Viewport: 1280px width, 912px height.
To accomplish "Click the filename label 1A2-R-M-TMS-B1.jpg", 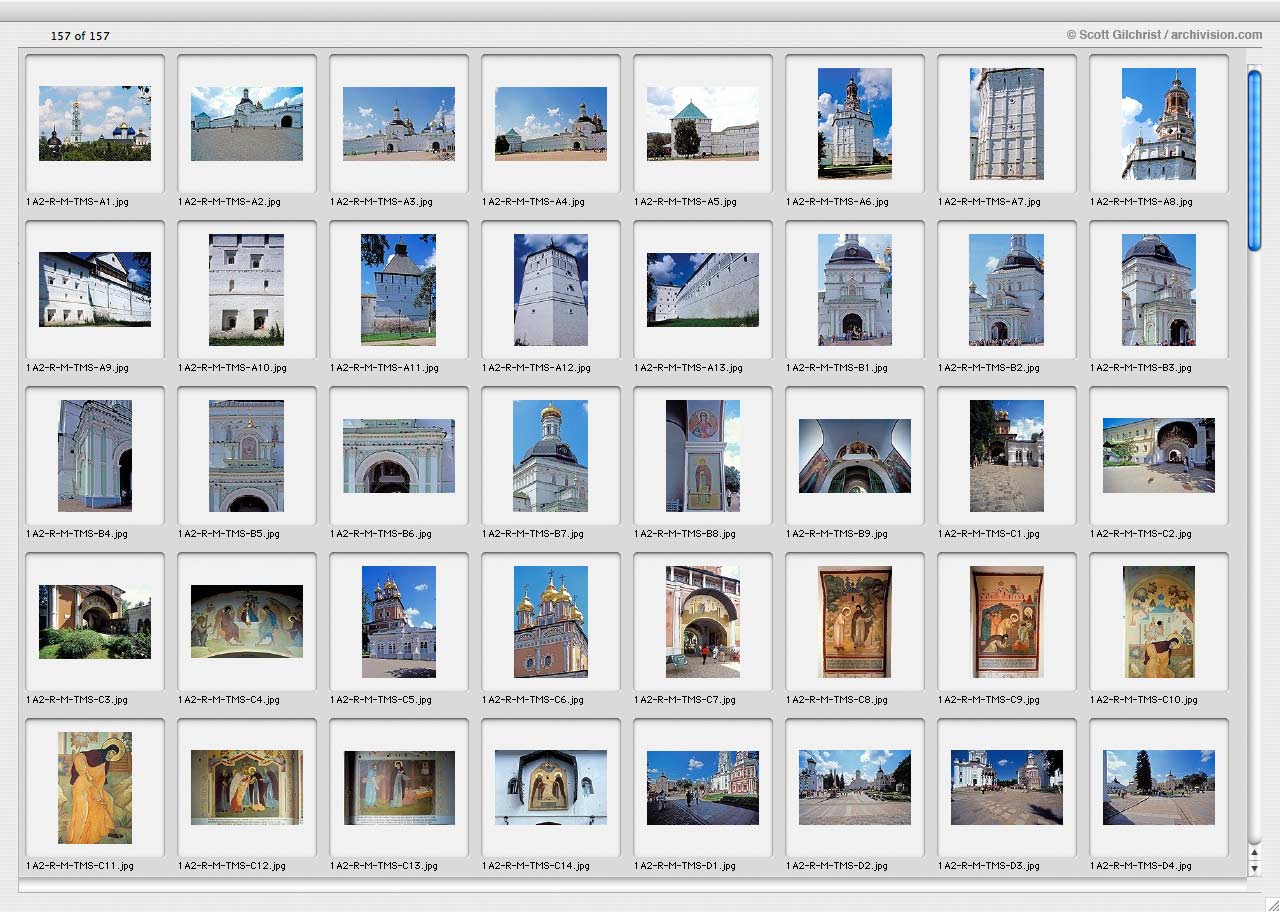I will tap(837, 368).
